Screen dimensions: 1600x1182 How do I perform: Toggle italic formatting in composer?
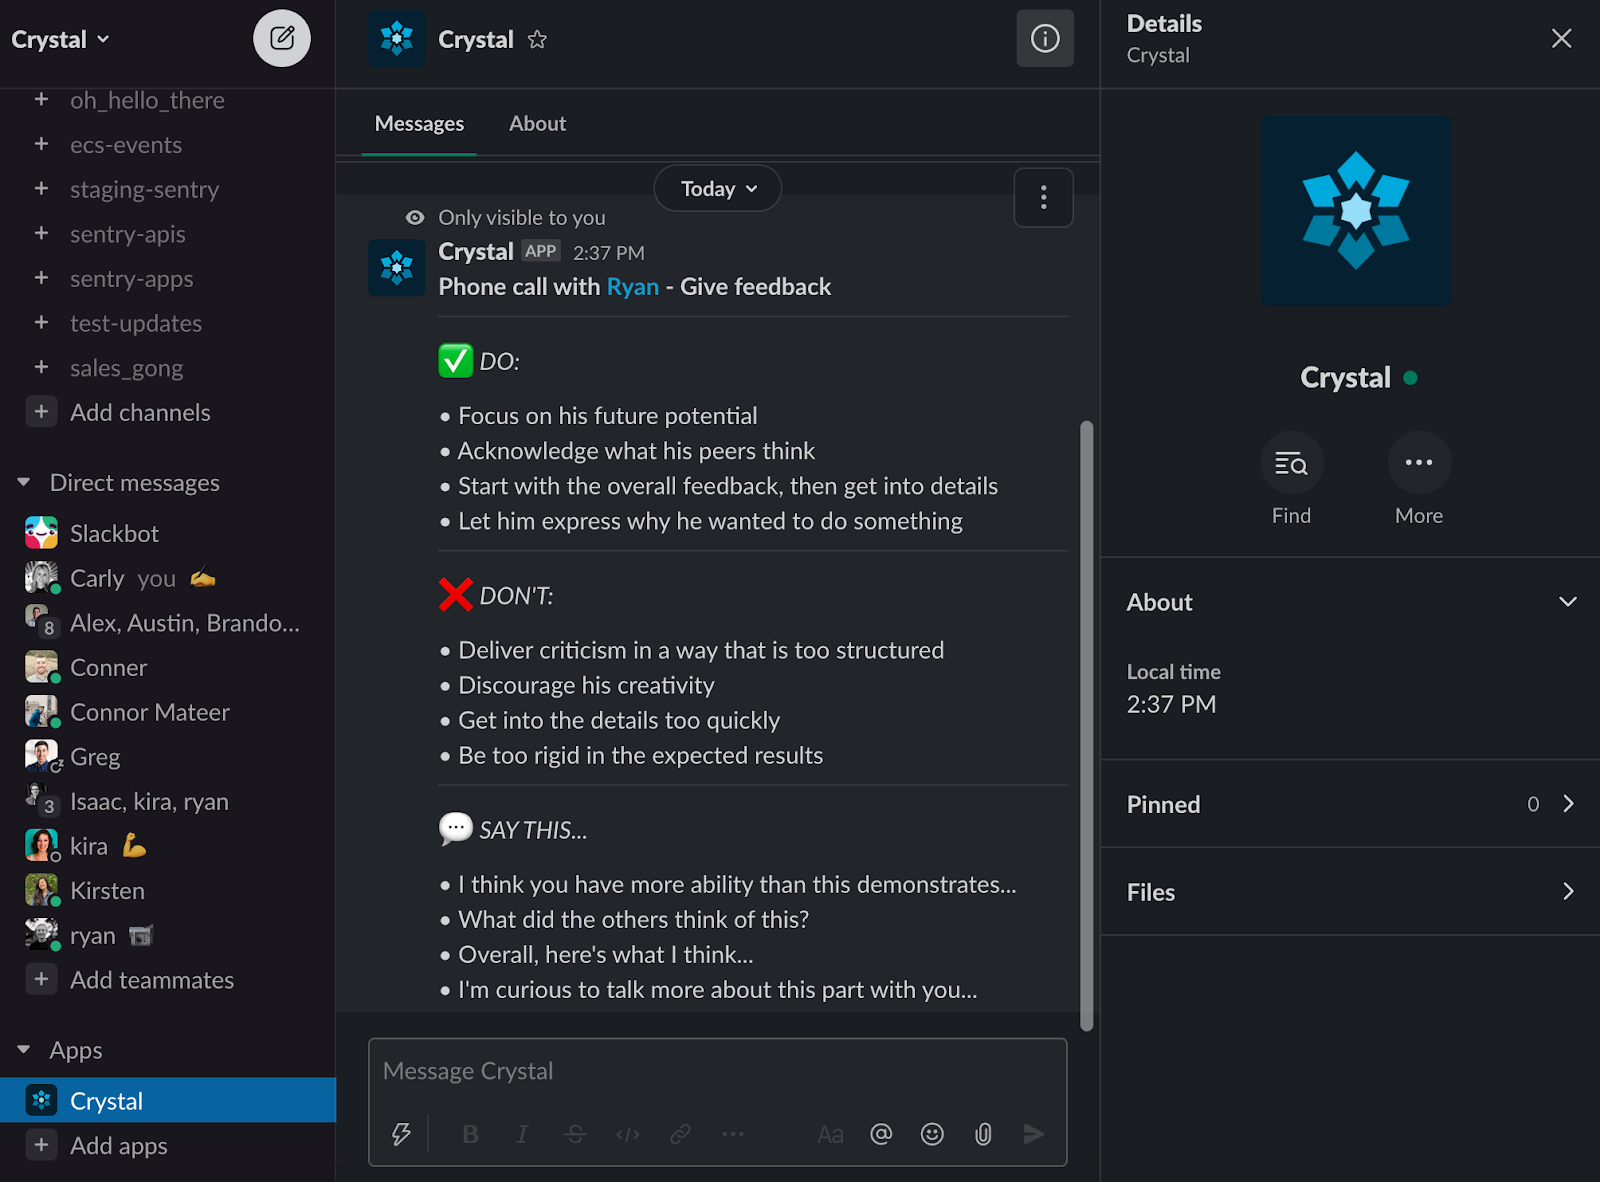(522, 1134)
